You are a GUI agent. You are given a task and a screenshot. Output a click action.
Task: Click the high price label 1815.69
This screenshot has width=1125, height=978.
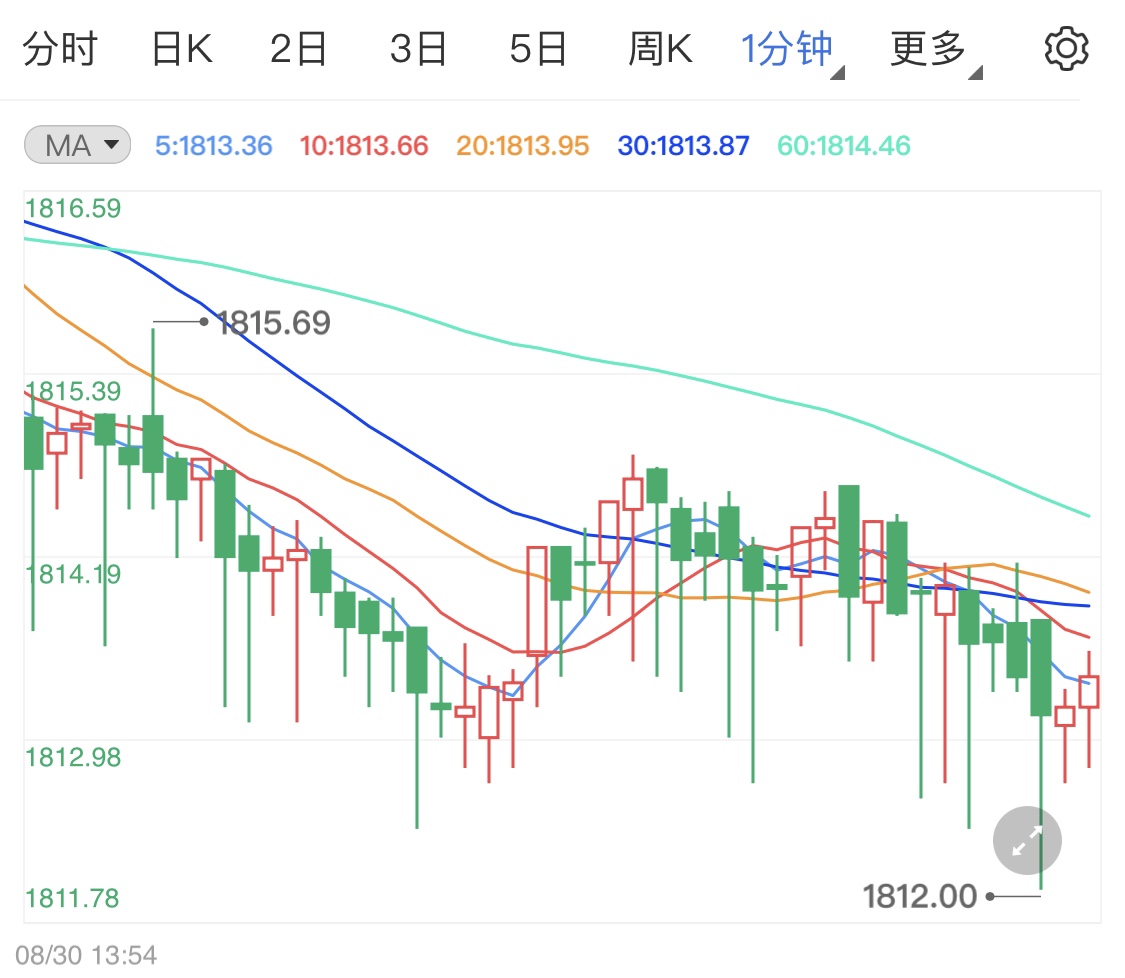273,323
